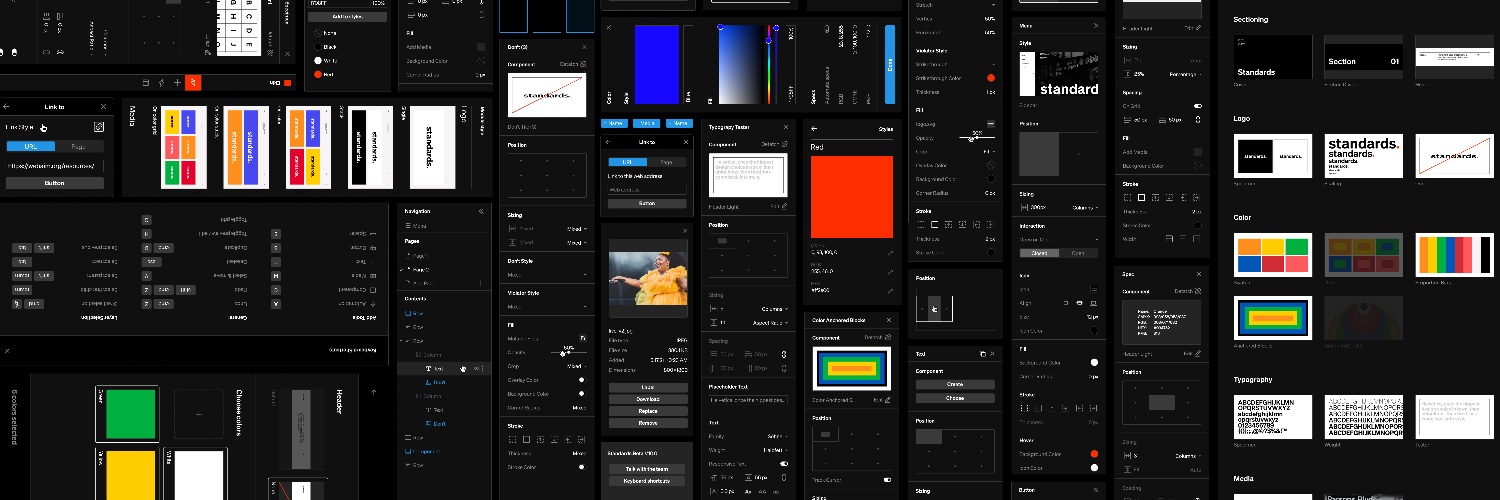Click green swatch in Choose colors panel
This screenshot has width=1500, height=500.
[130, 414]
